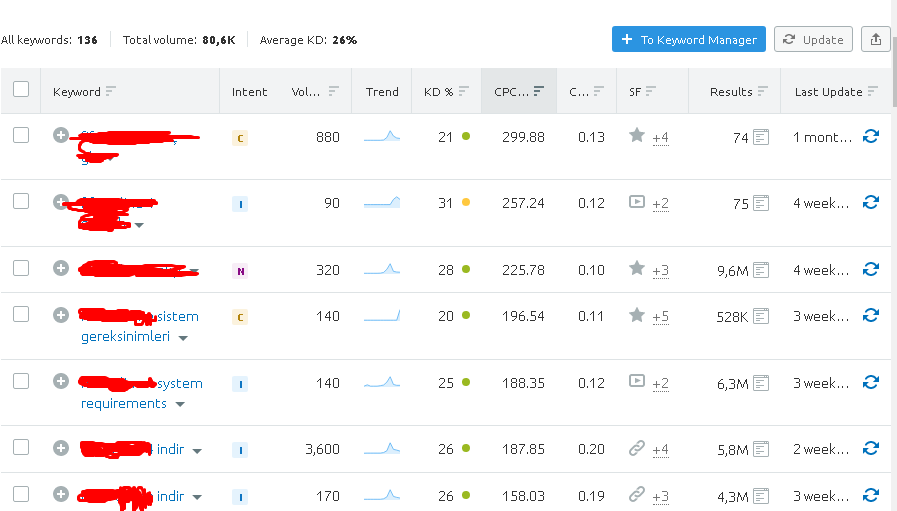Refresh the 880 volume keyword row

click(871, 136)
